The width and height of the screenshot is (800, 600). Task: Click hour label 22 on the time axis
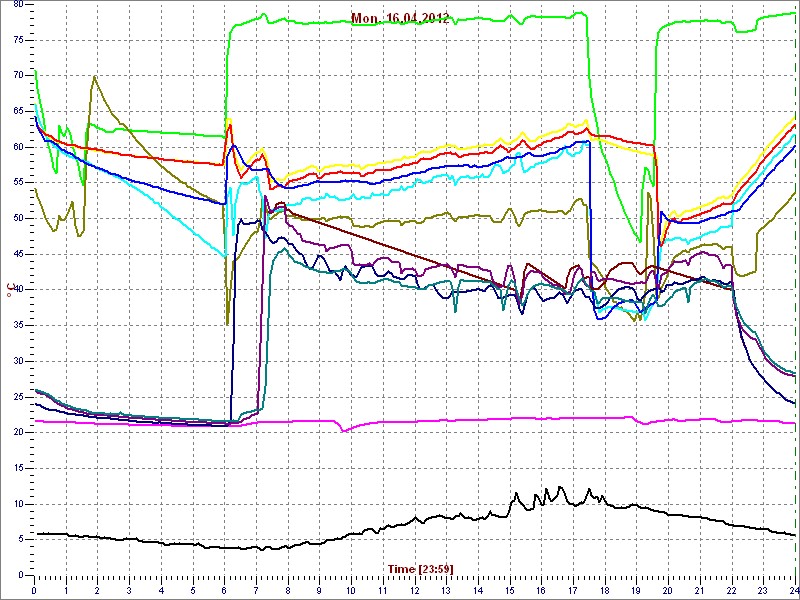731,591
